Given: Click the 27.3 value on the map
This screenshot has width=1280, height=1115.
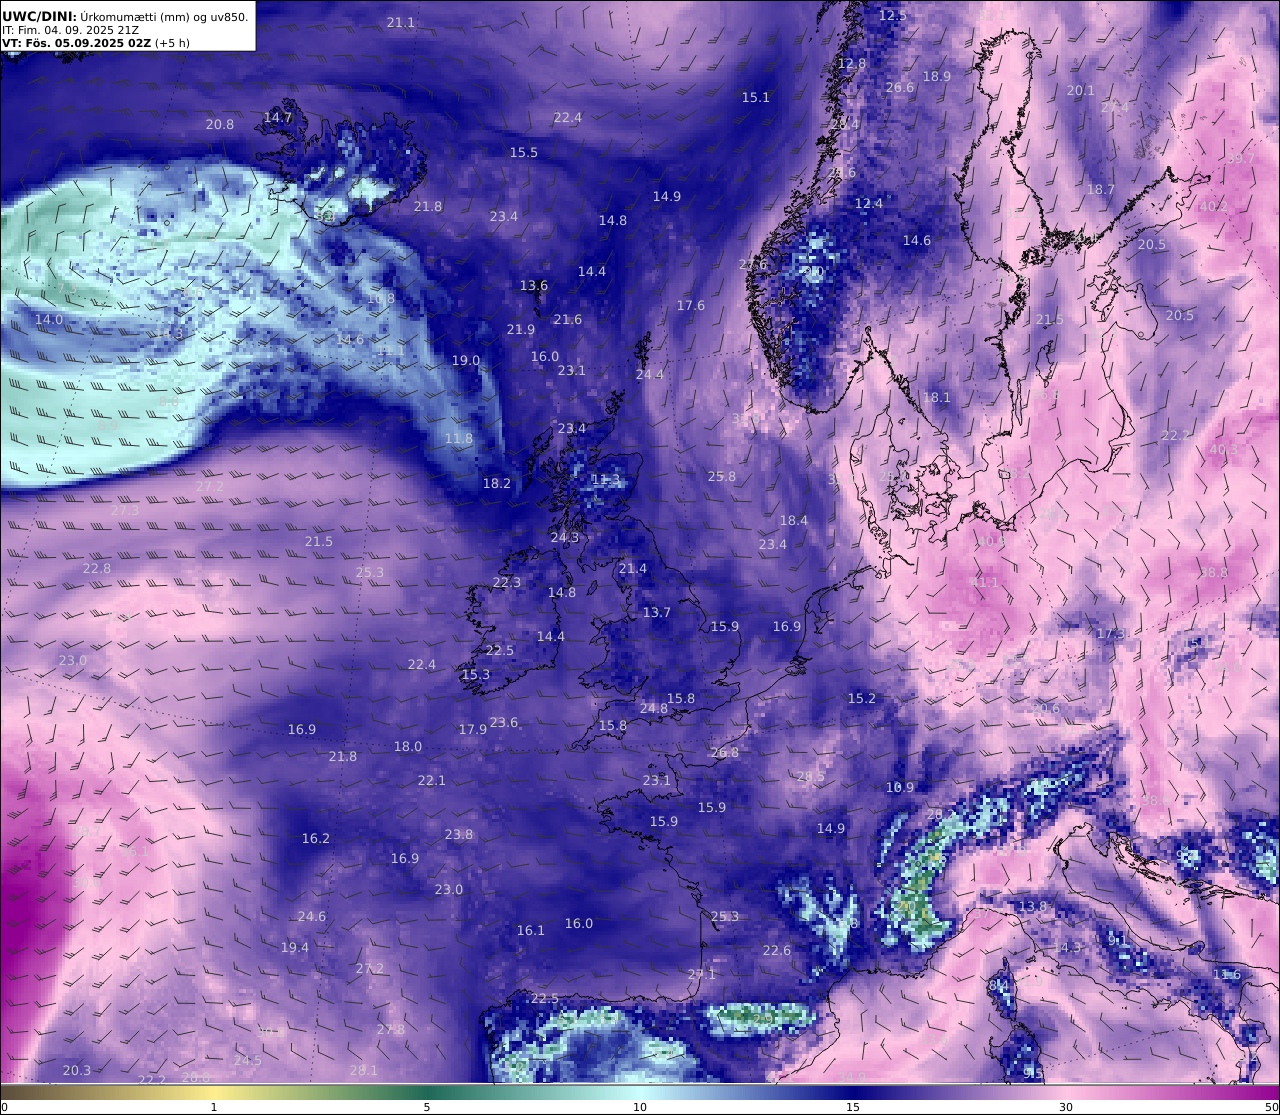Looking at the screenshot, I should pyautogui.click(x=125, y=510).
